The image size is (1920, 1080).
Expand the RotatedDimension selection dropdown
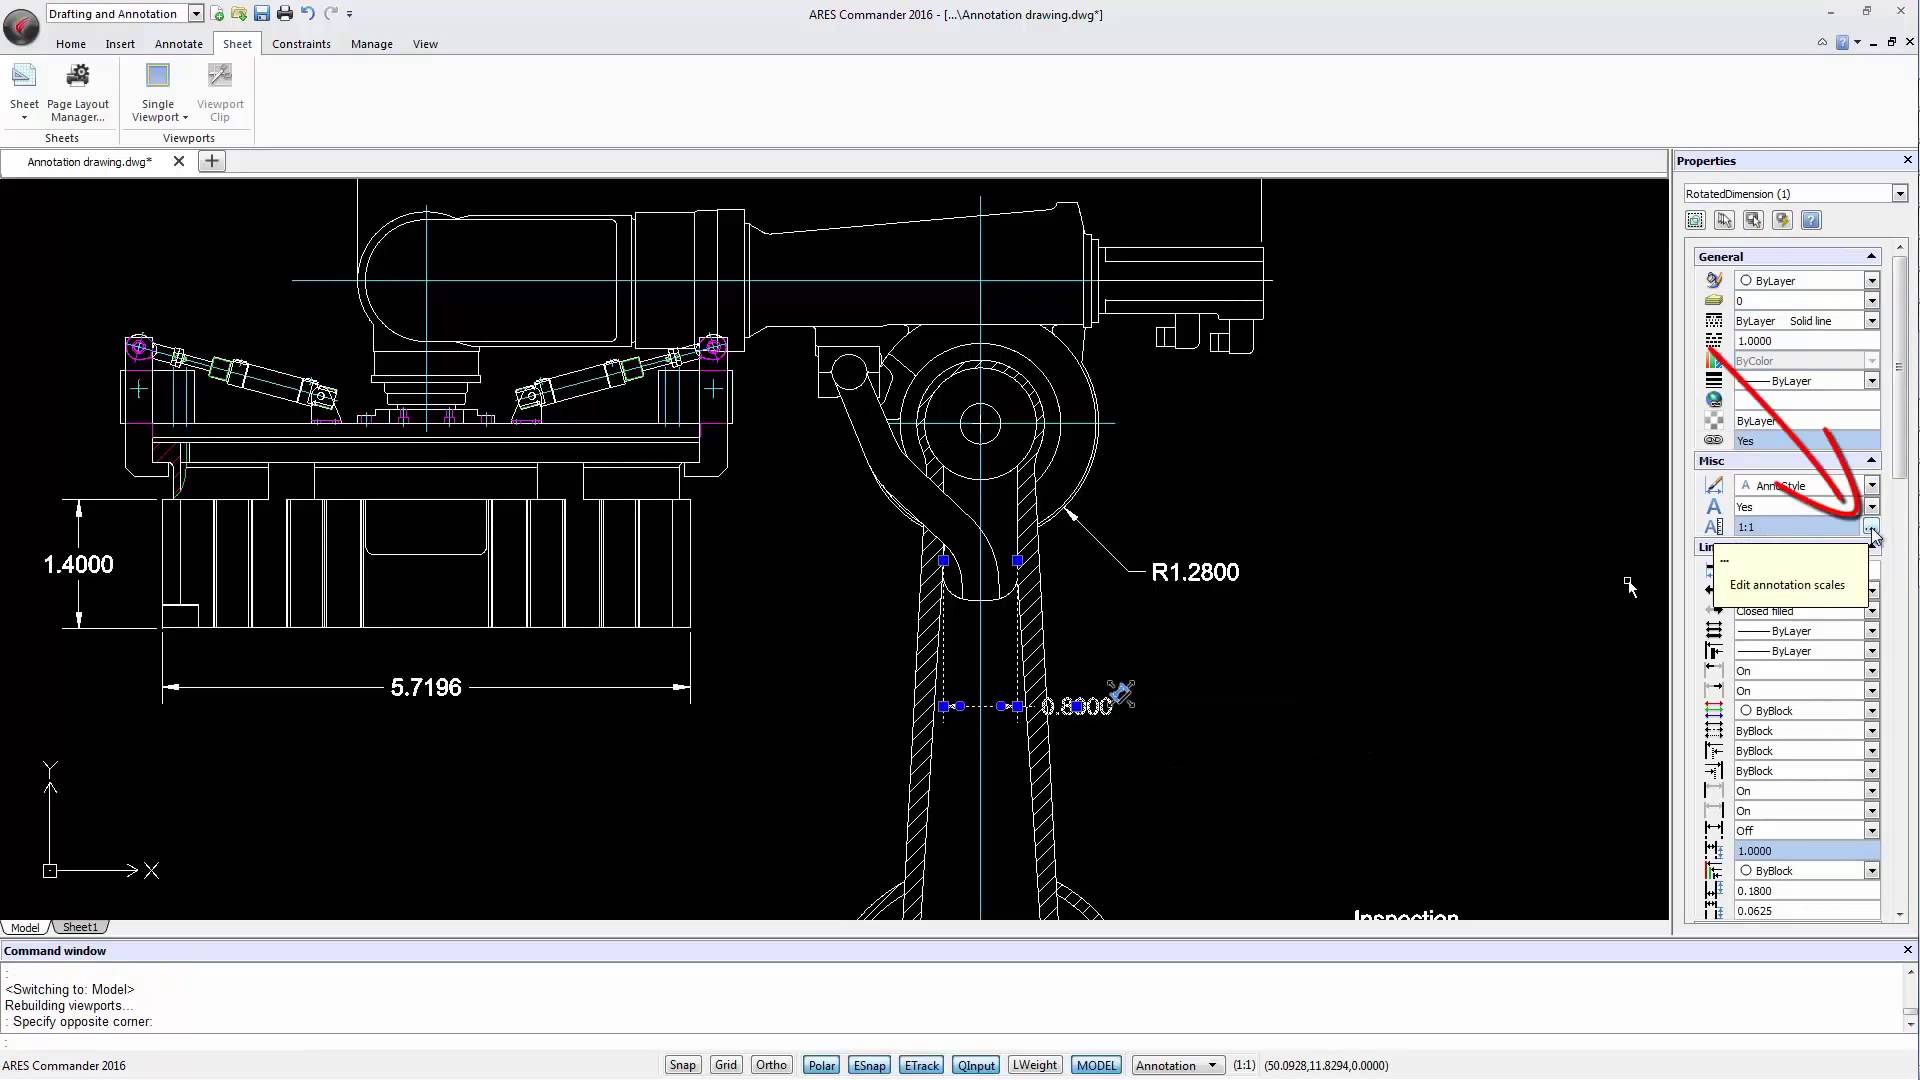tap(1899, 194)
